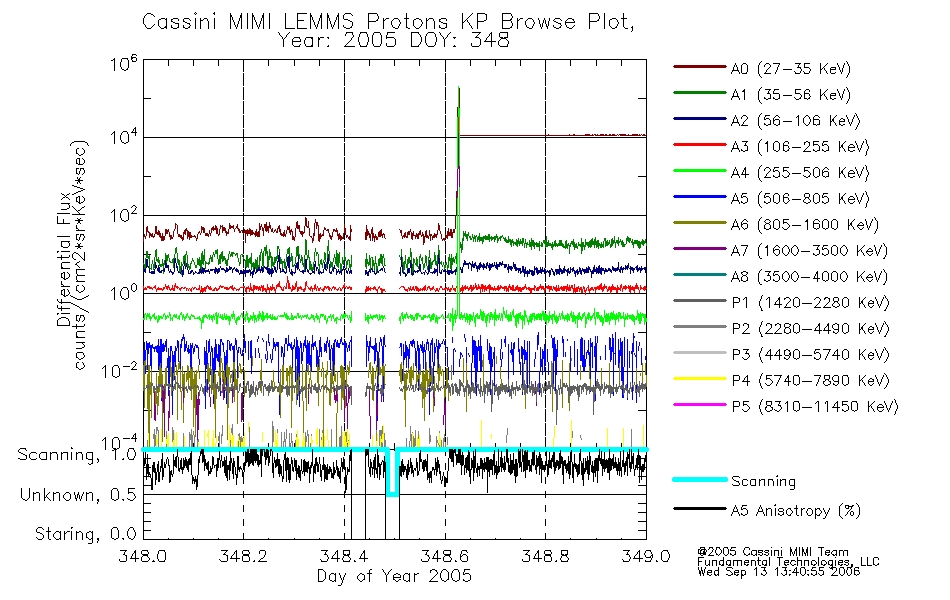Click the 'Fundamental Technologies, LLC' text
Screen dimensions: 950x600
(x=788, y=562)
